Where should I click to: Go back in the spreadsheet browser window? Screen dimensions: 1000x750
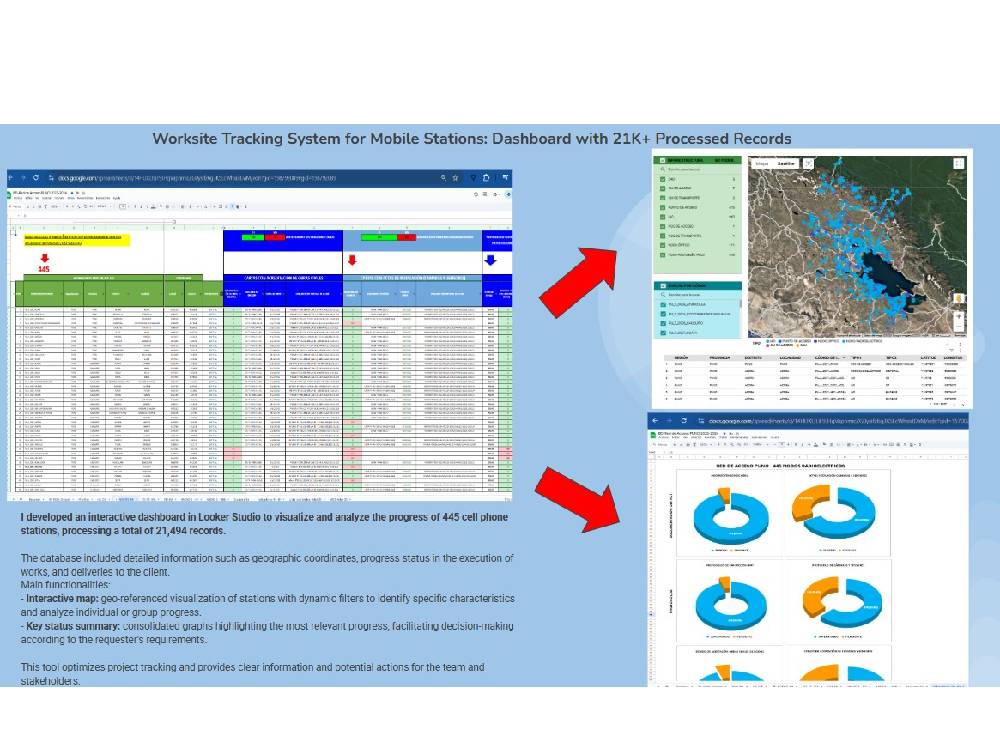12,178
